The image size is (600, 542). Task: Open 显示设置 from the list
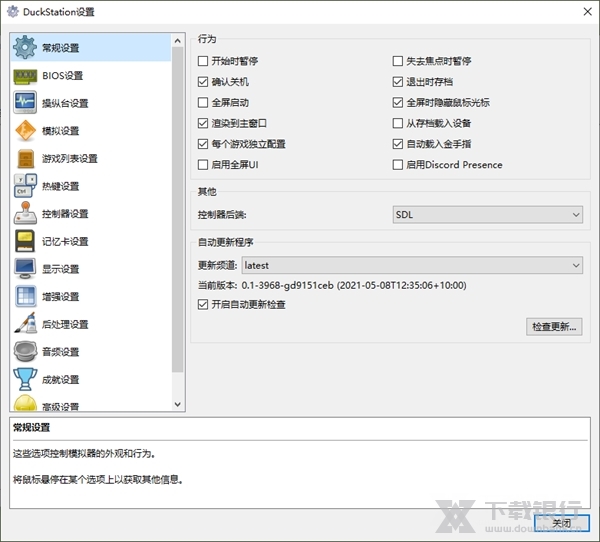[x=90, y=269]
